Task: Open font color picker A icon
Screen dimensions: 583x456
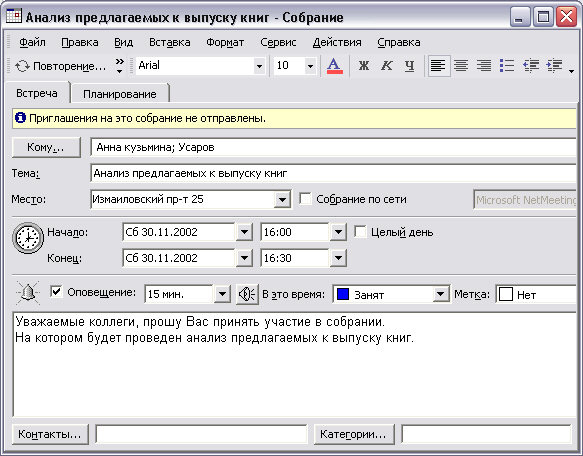Action: tap(335, 66)
